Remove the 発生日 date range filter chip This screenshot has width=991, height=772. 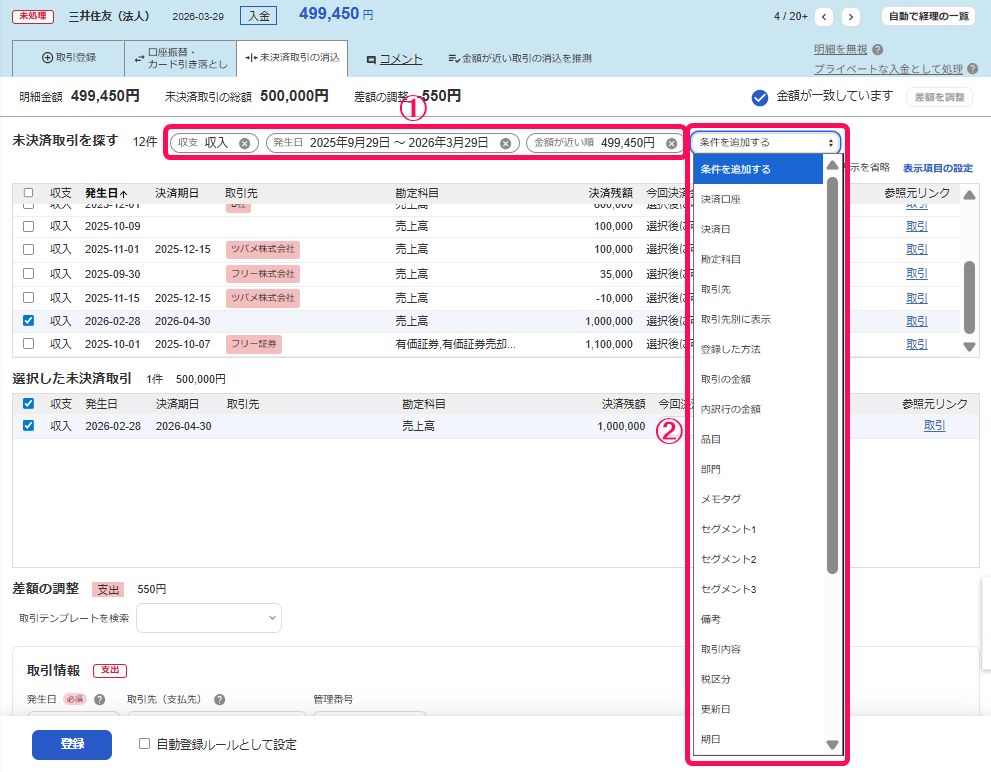coord(505,144)
